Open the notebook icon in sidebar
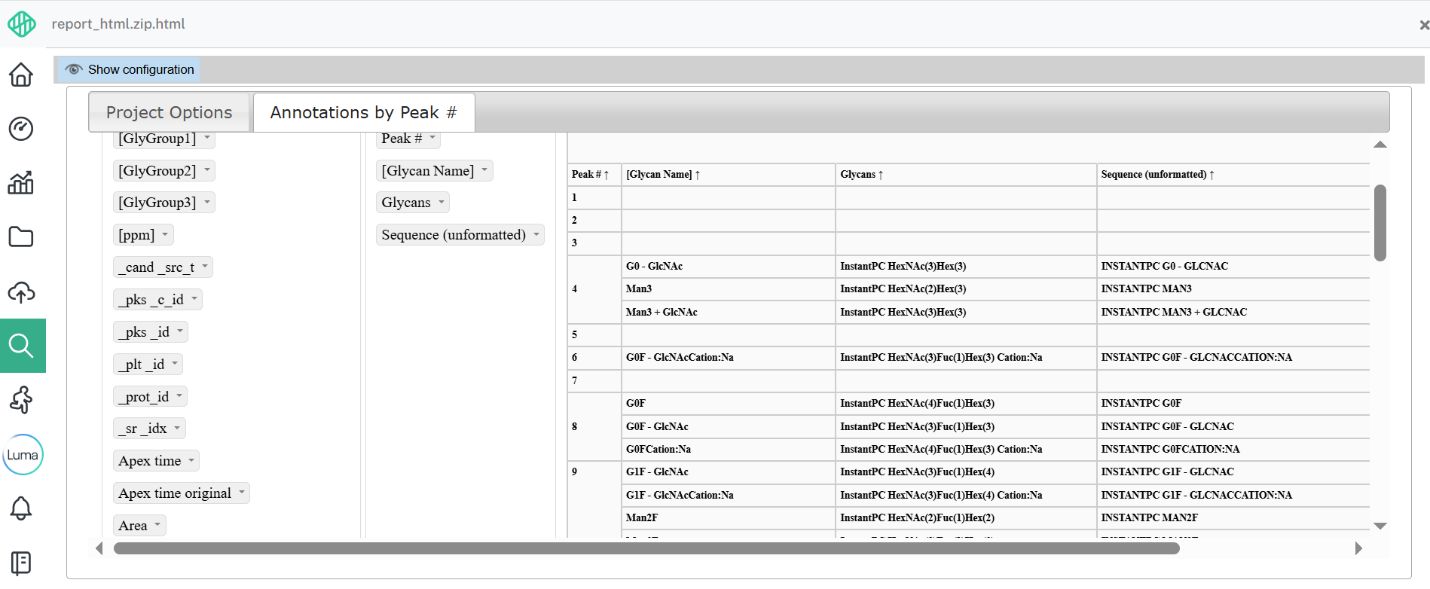The width and height of the screenshot is (1430, 589). click(x=21, y=563)
